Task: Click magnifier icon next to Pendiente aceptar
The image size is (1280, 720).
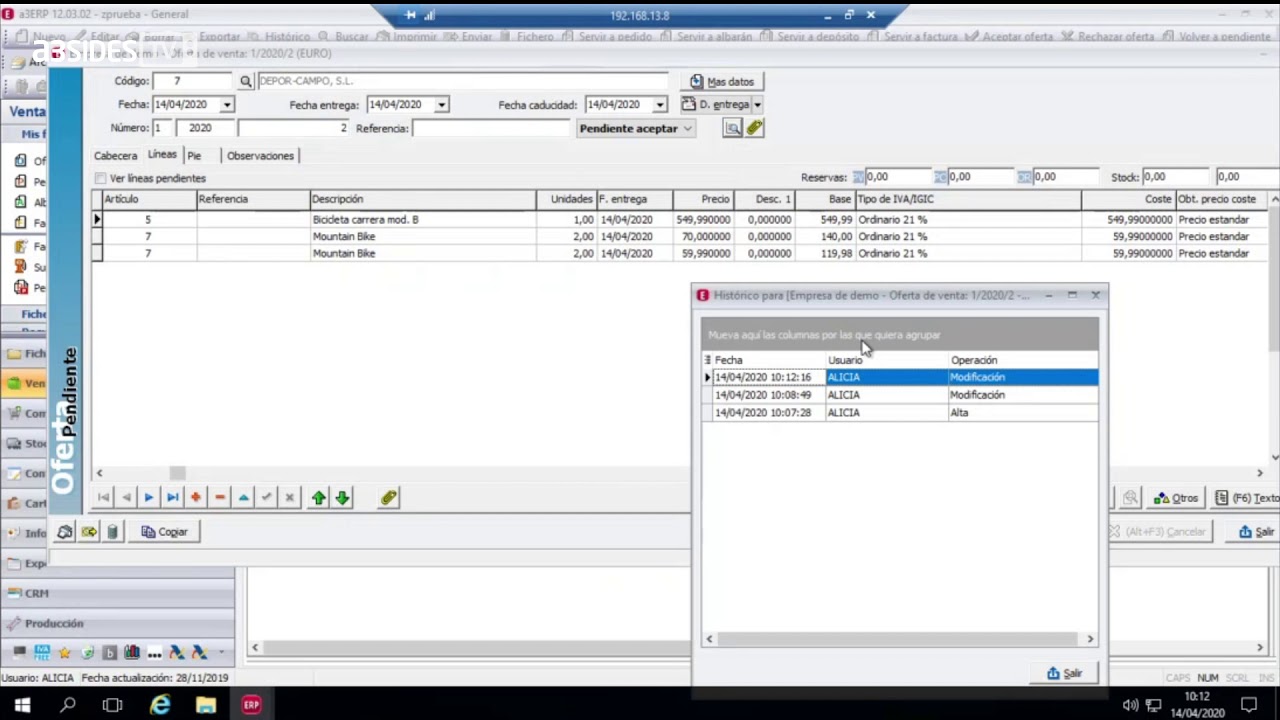Action: point(733,128)
